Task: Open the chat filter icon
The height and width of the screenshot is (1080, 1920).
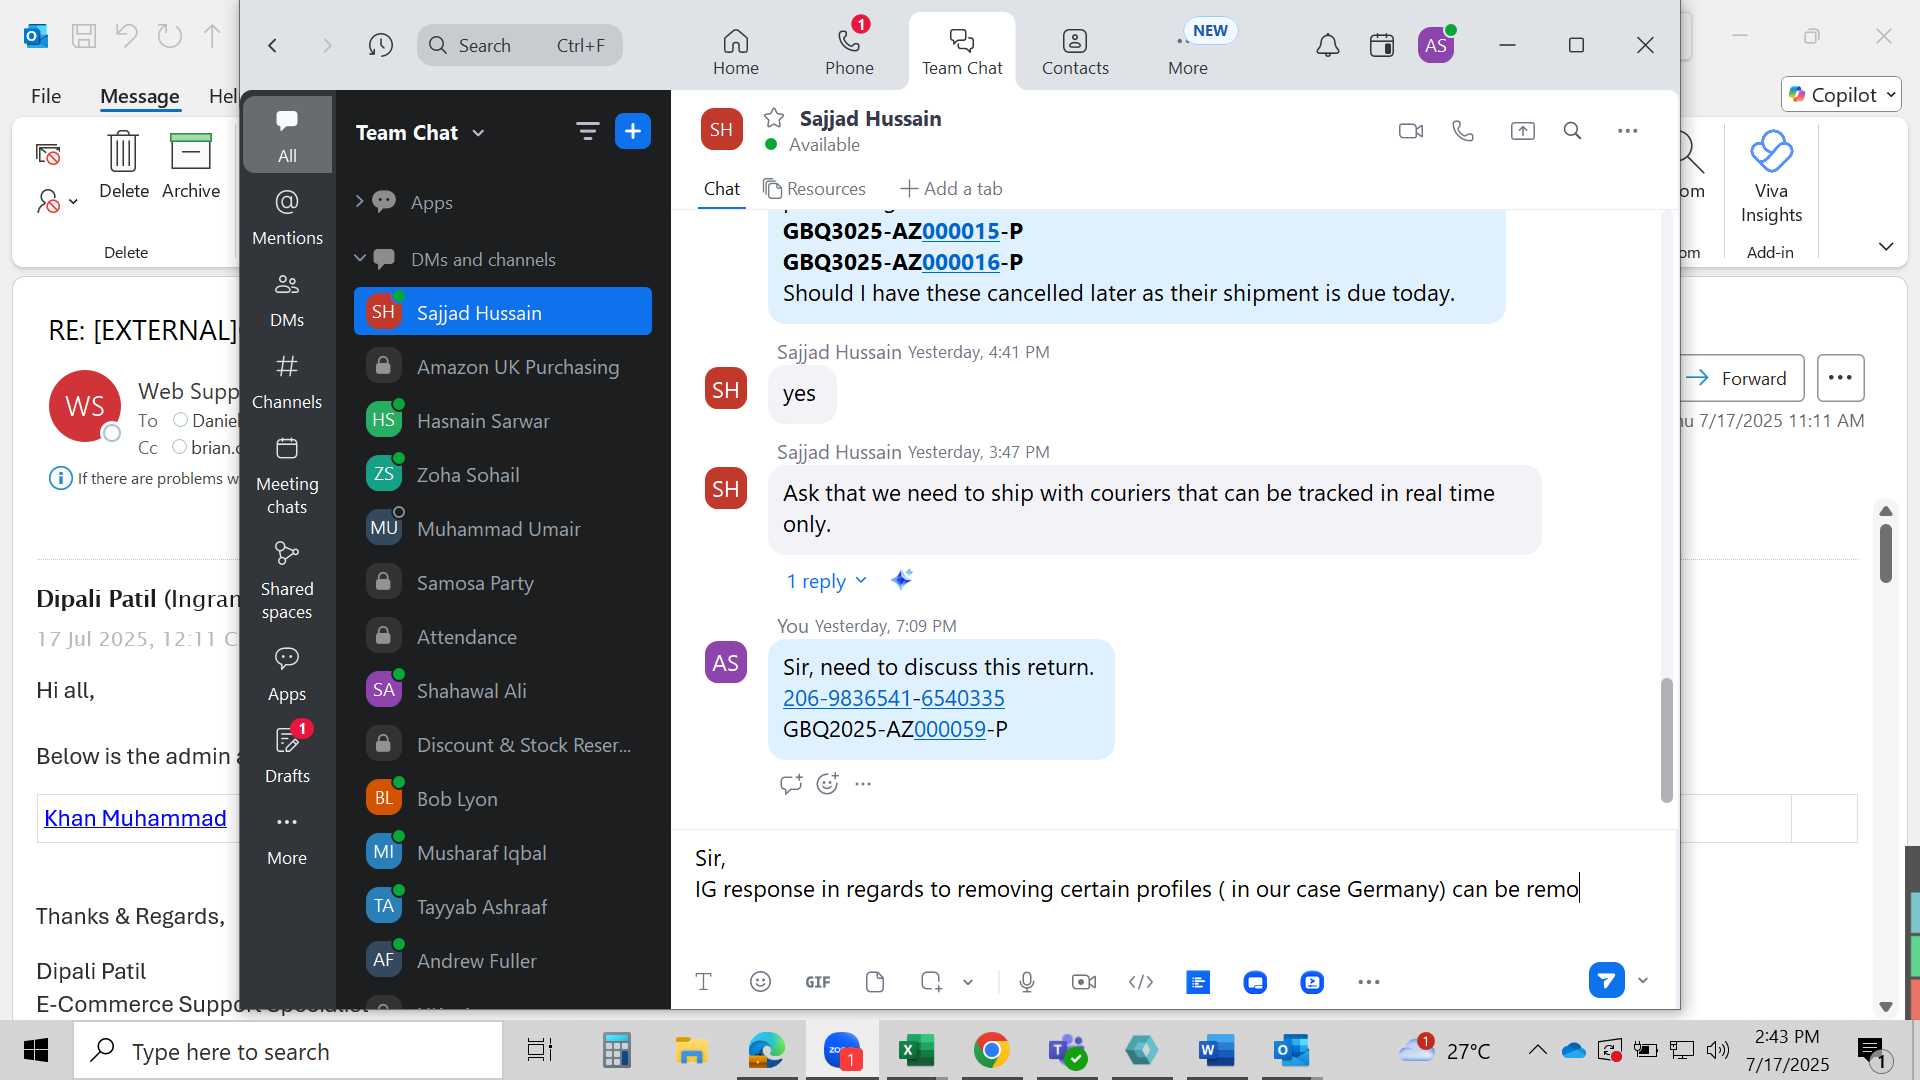Action: pos(587,131)
